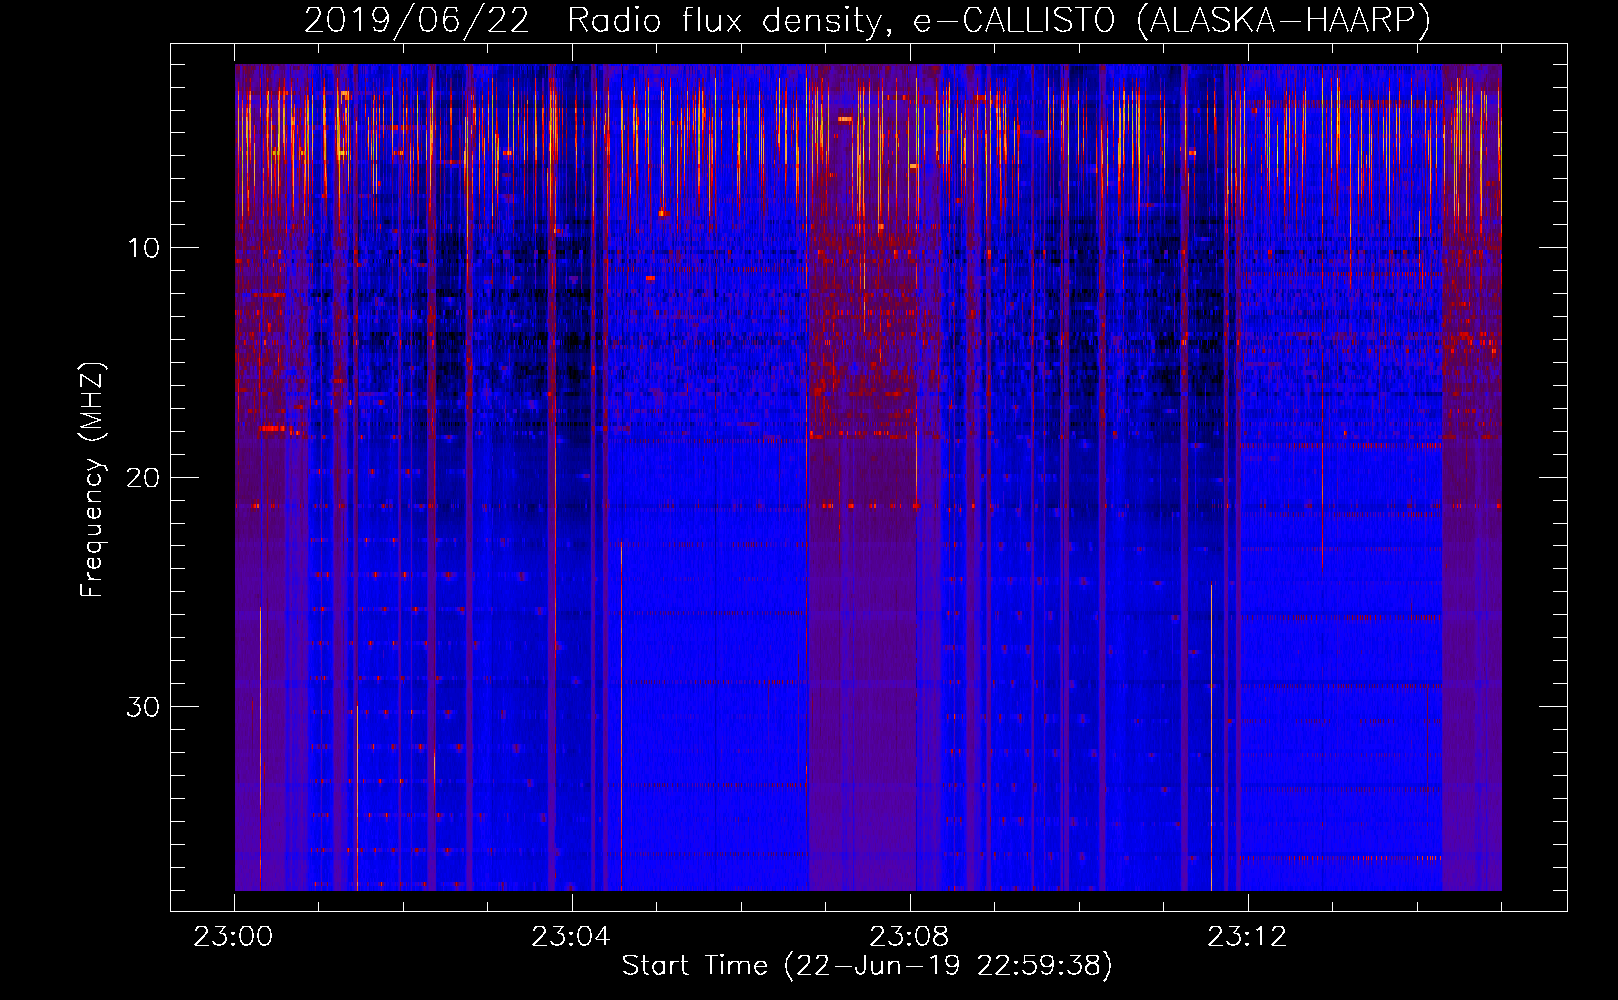Click the 23:08 time tick label
The width and height of the screenshot is (1618, 1000).
coord(909,937)
